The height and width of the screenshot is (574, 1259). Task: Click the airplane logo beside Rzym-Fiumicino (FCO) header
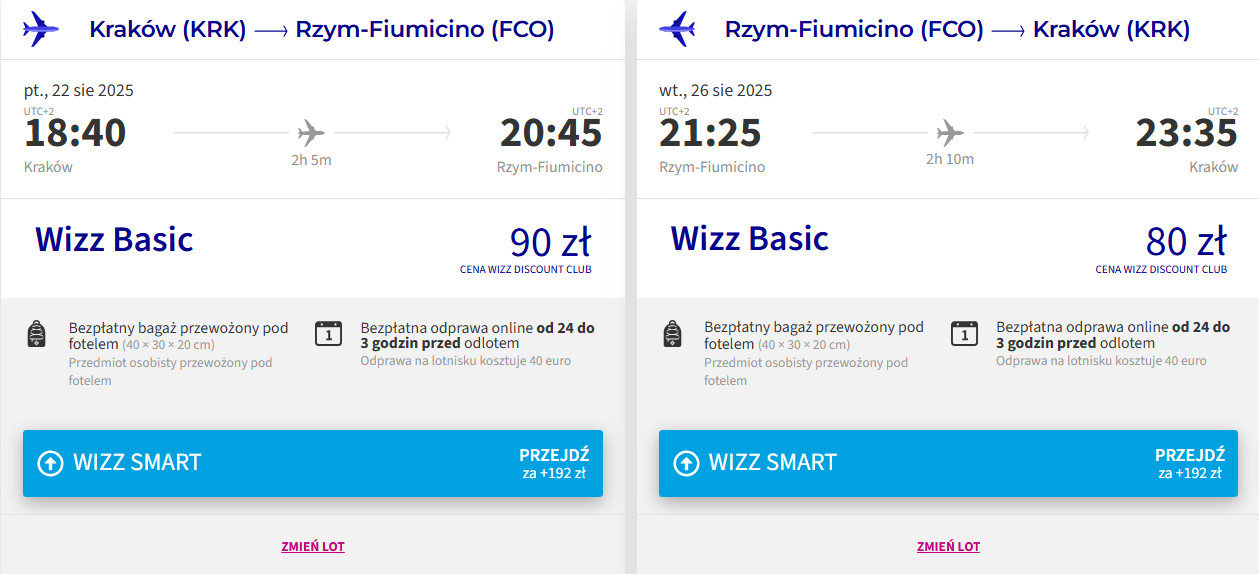tap(677, 29)
